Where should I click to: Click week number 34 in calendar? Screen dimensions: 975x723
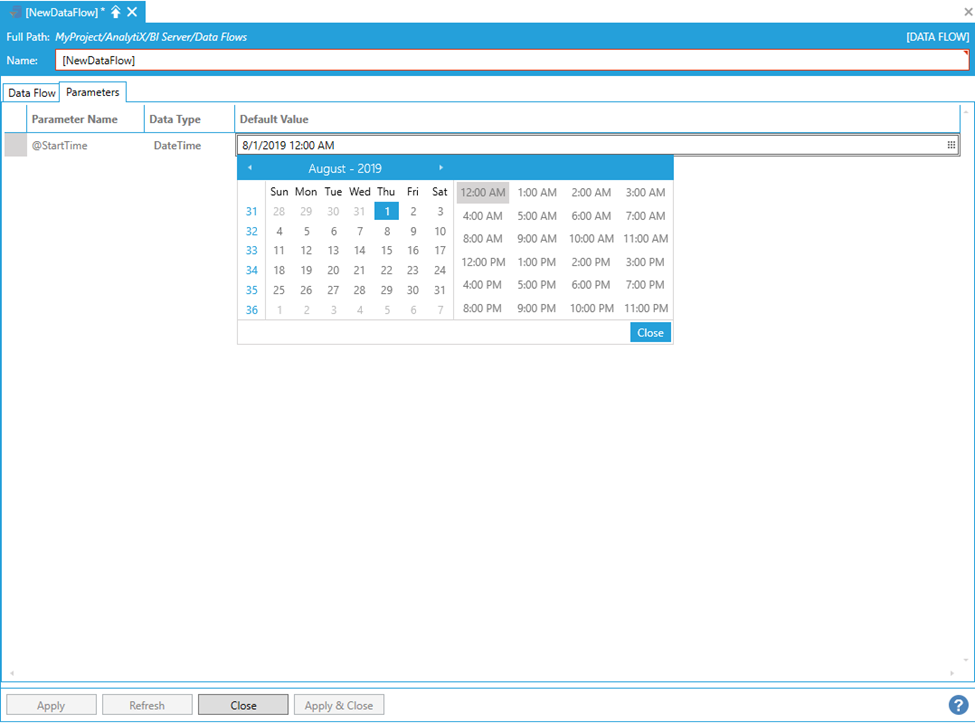point(251,270)
